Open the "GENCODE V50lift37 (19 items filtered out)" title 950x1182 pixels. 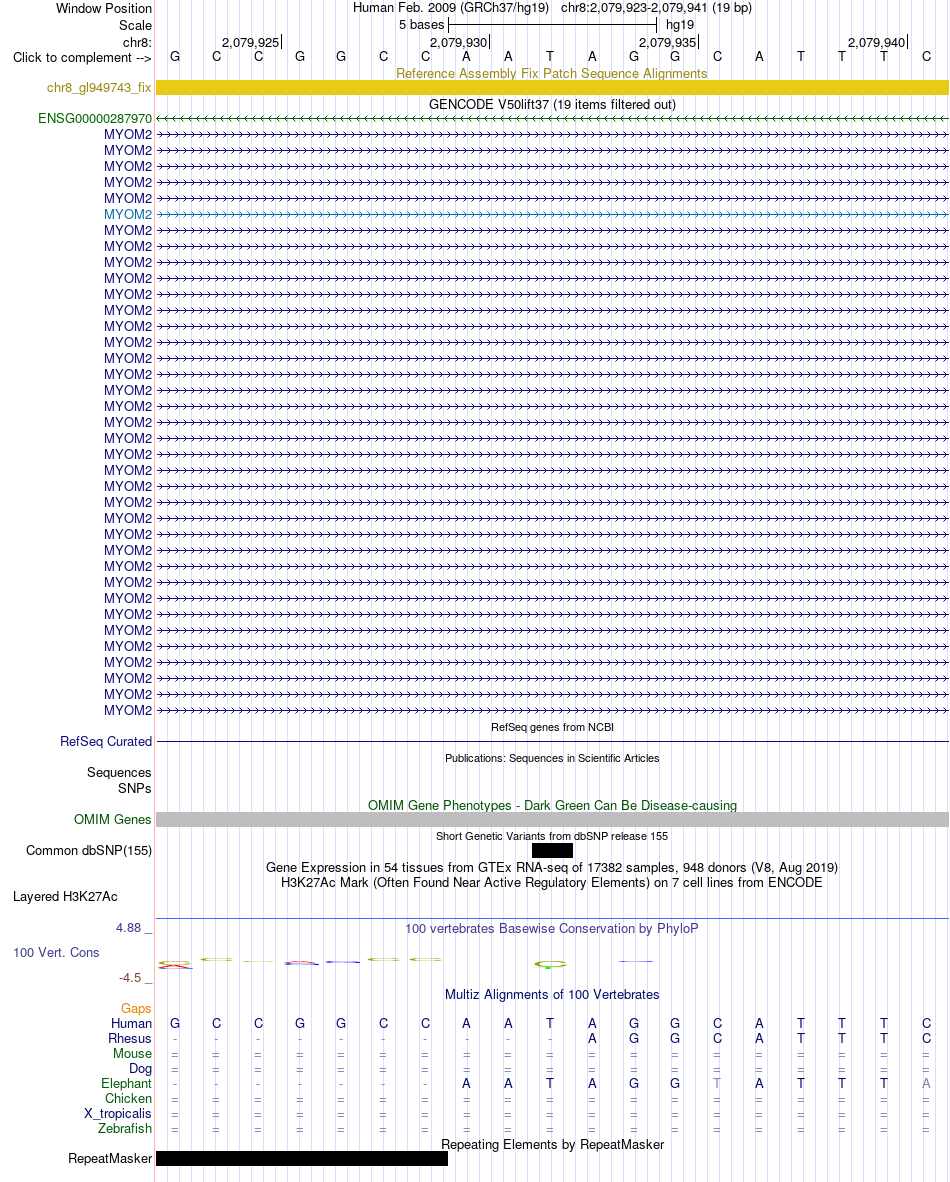pos(552,104)
